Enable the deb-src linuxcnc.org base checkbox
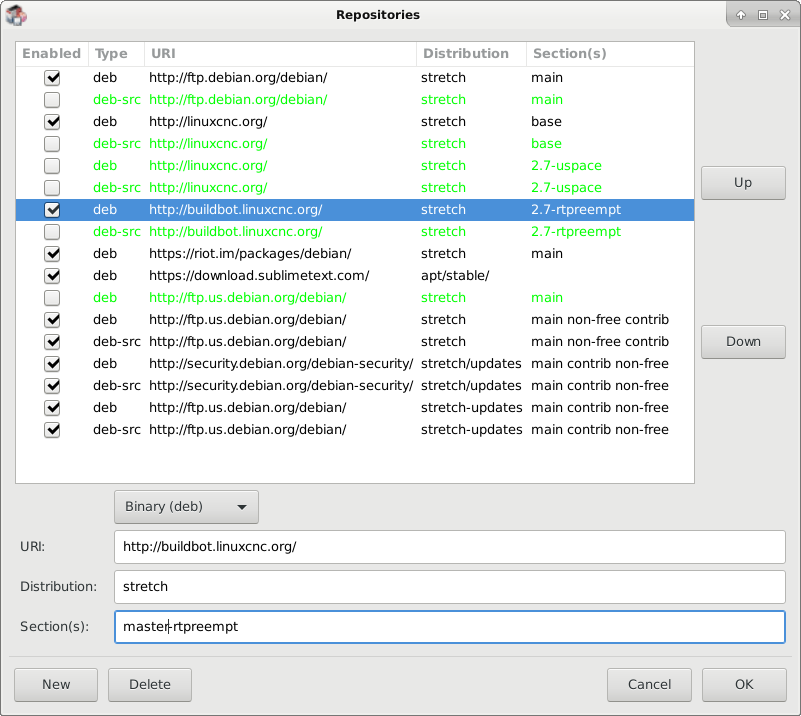This screenshot has height=716, width=801. point(52,144)
